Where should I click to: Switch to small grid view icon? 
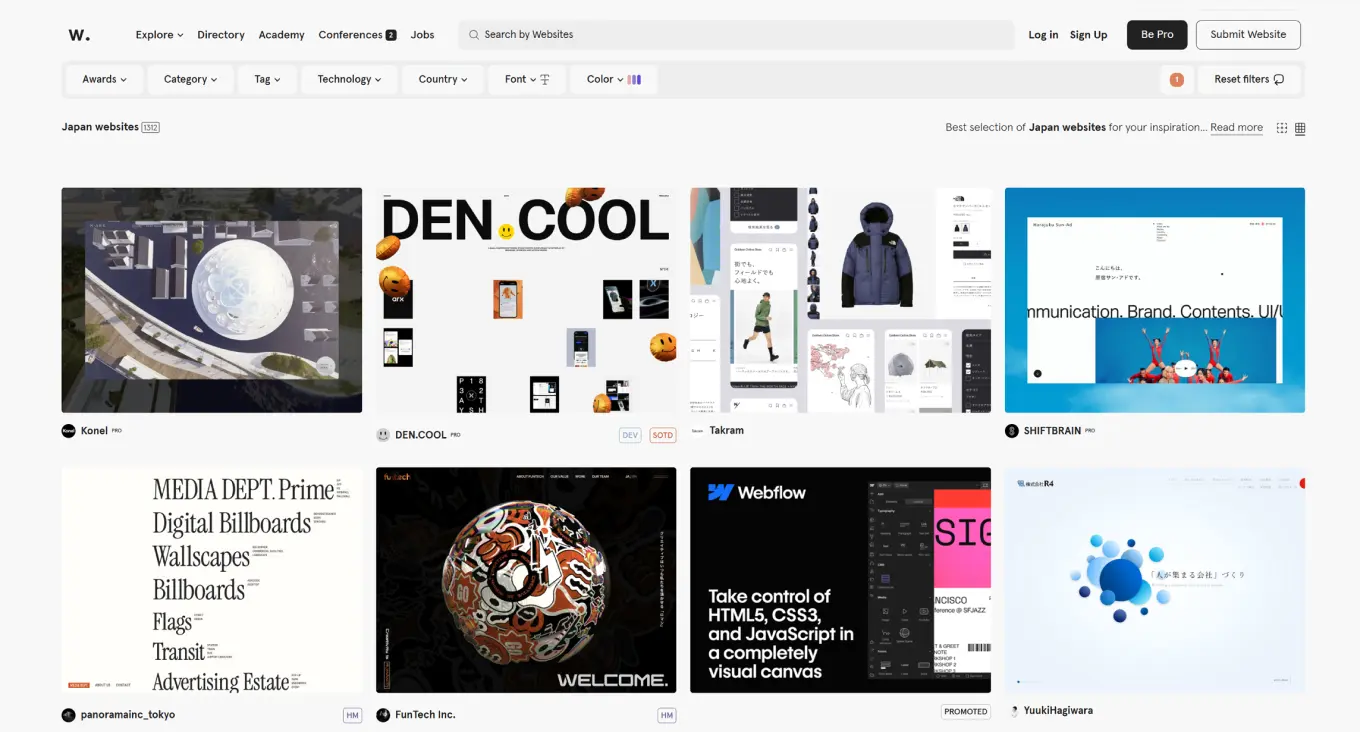click(1282, 128)
